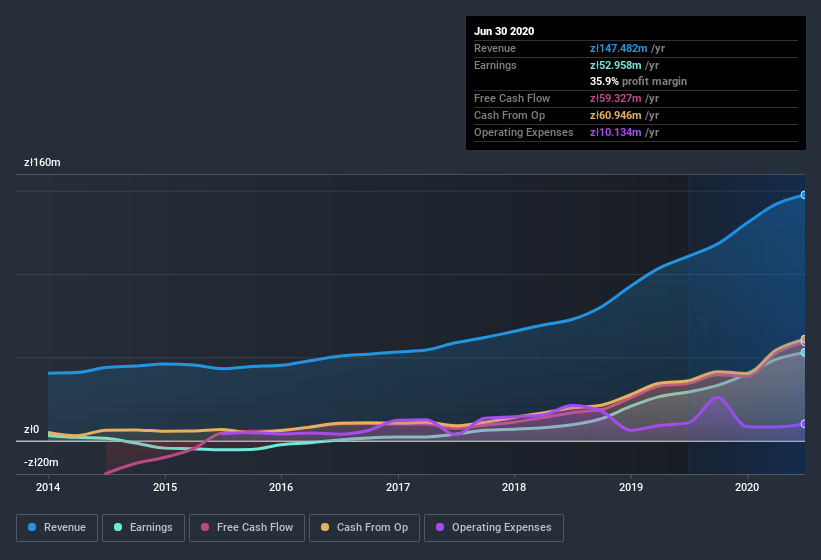
Task: Click the zł52.958m earnings value
Action: (616, 65)
